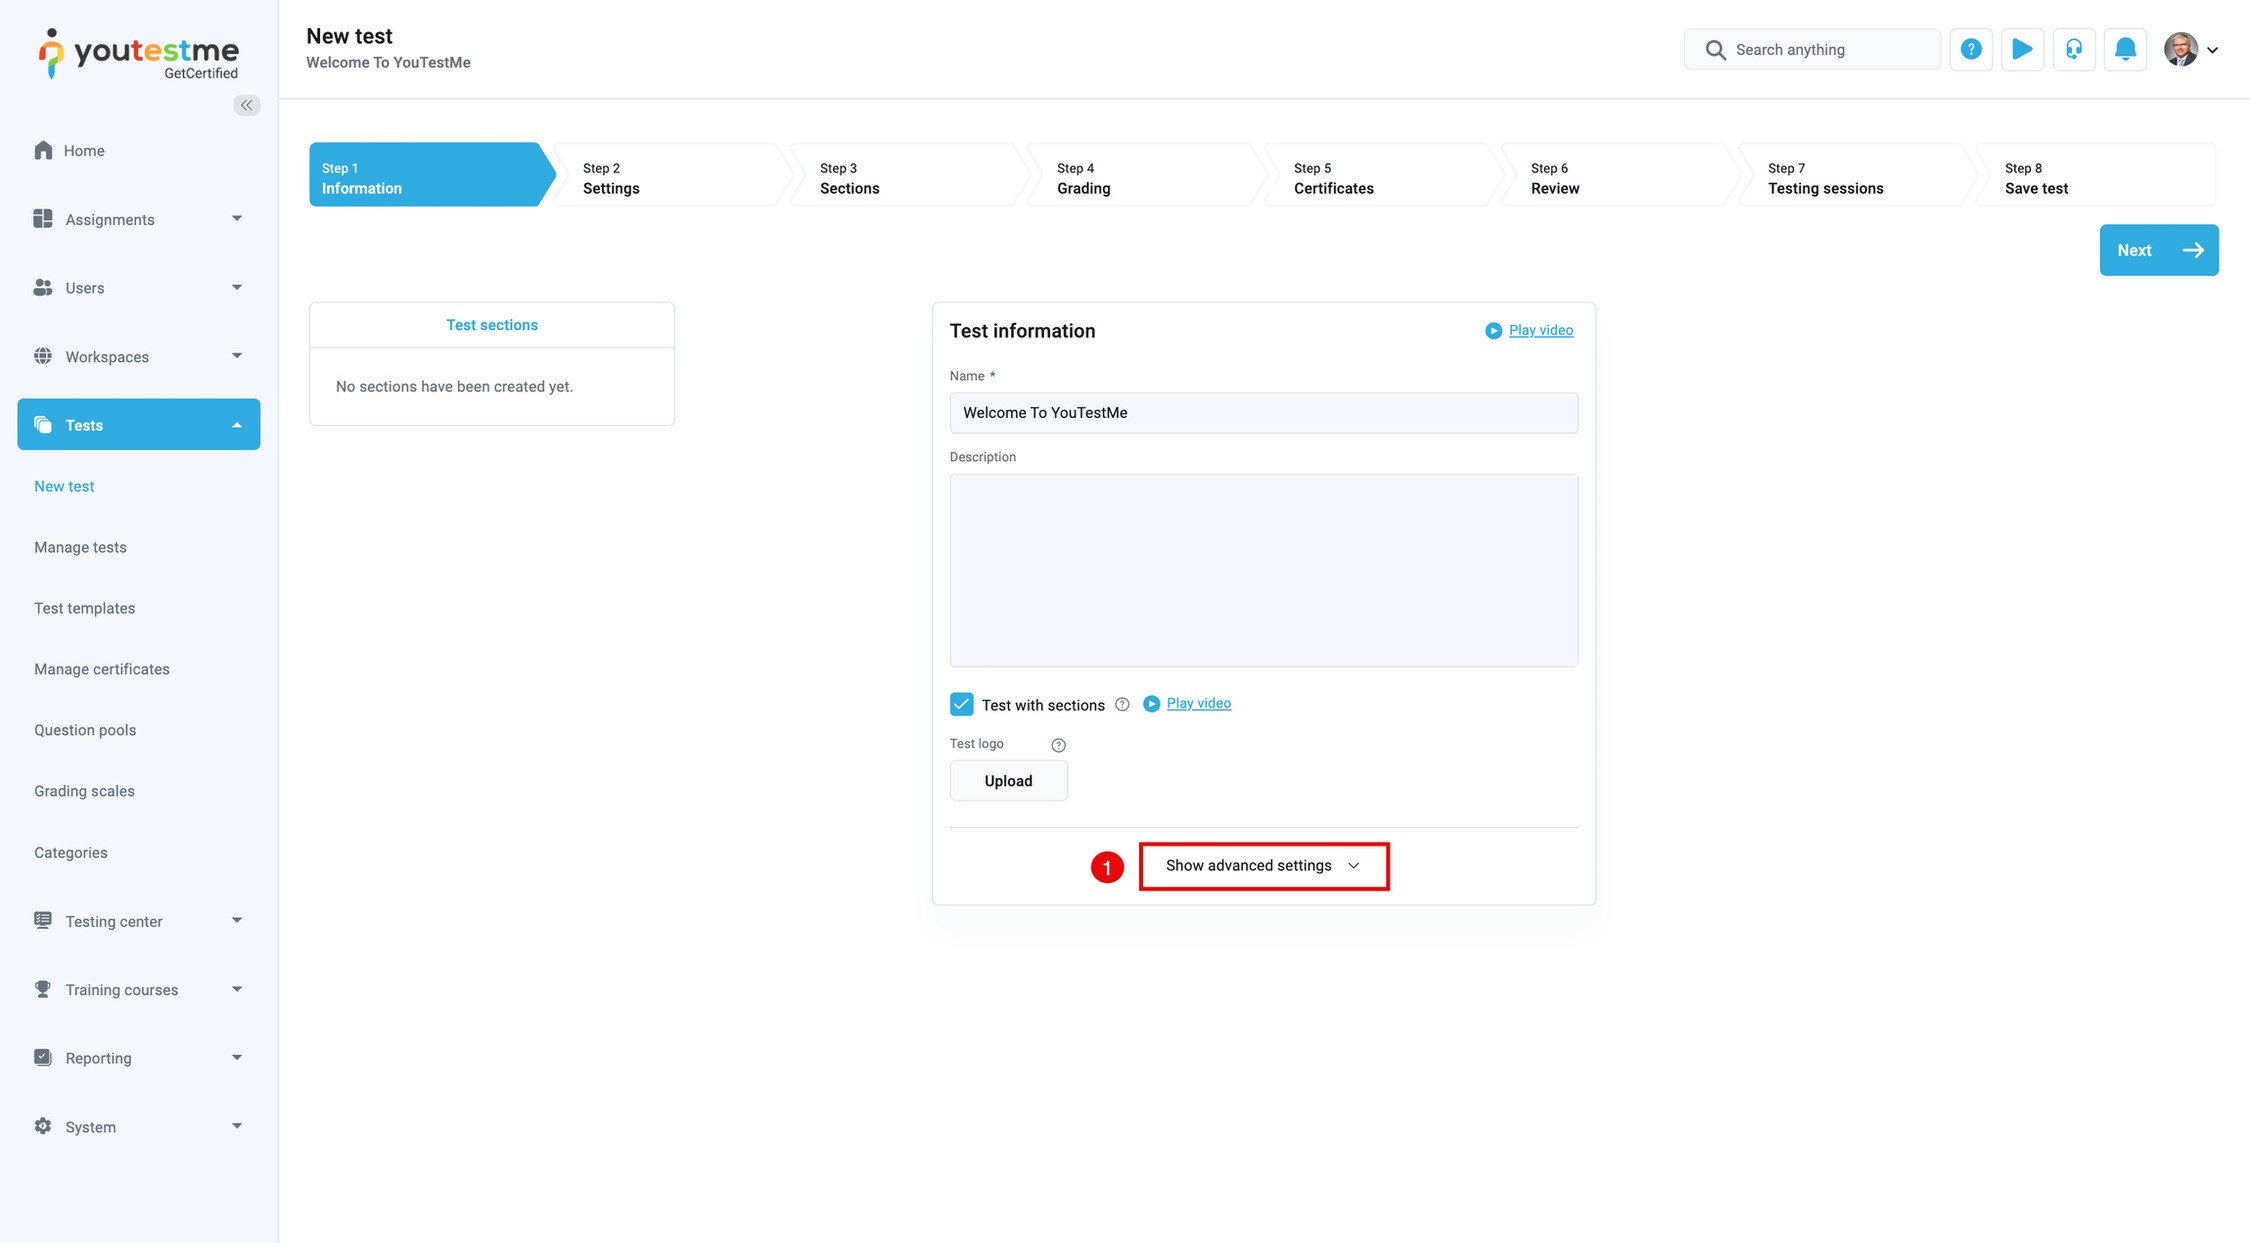
Task: Click the Tests stack icon
Action: point(43,425)
